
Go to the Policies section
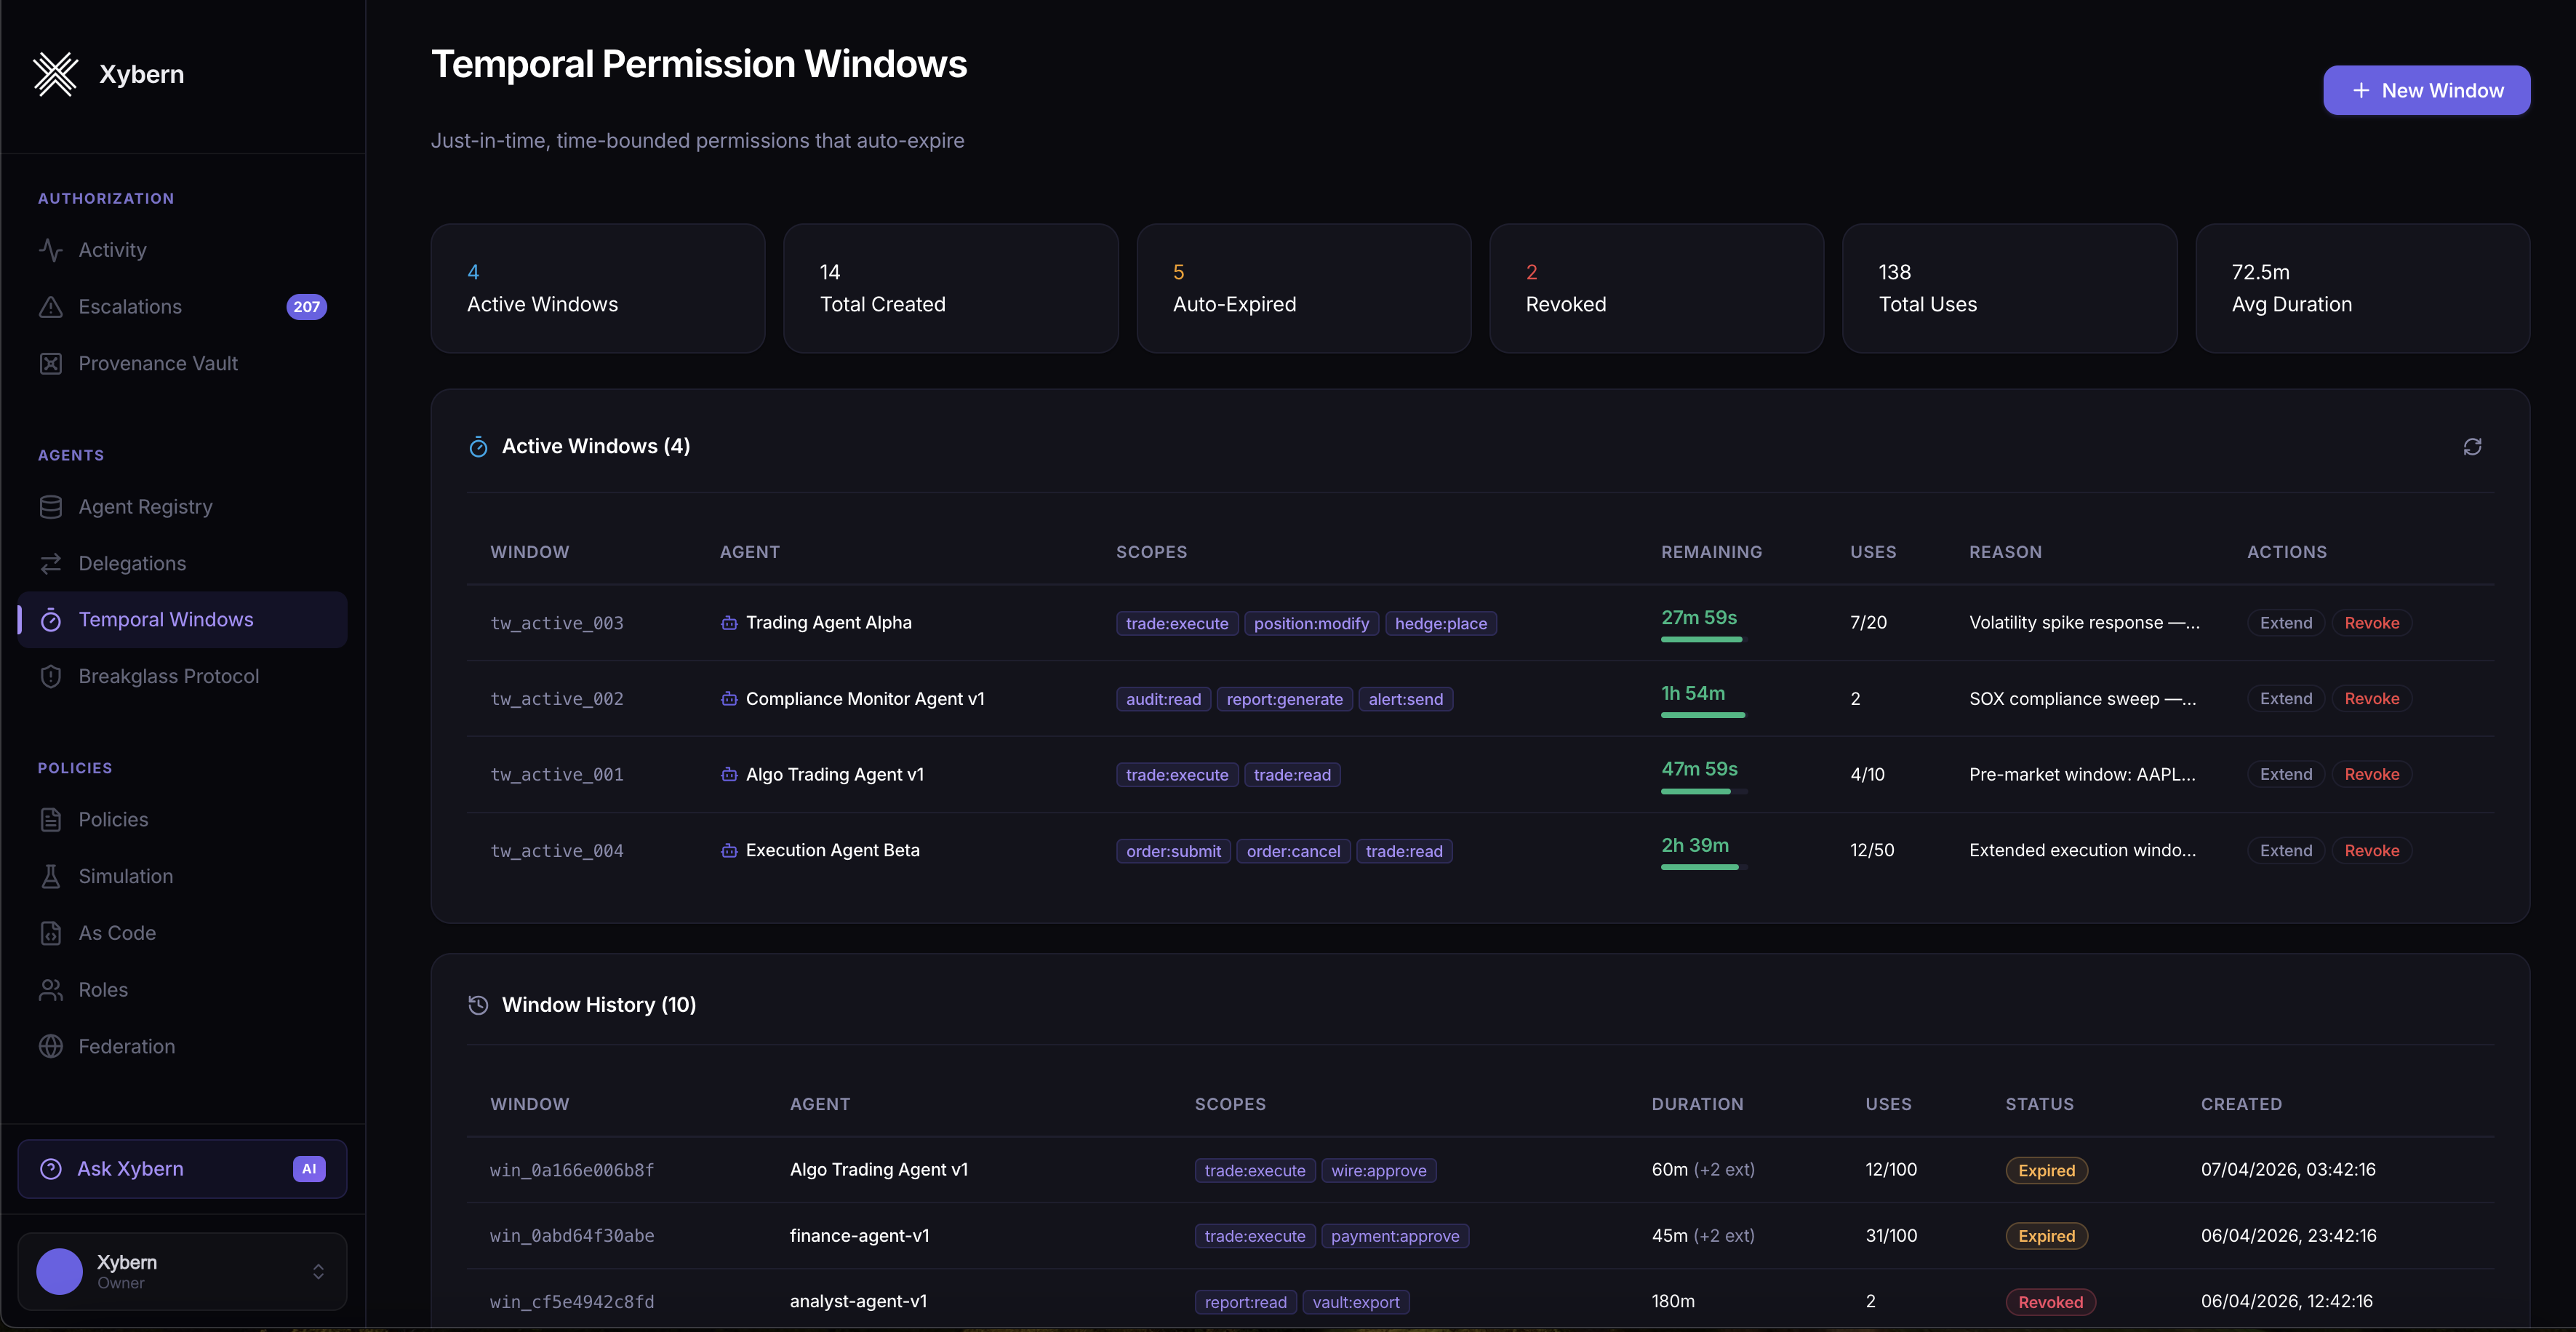[113, 819]
